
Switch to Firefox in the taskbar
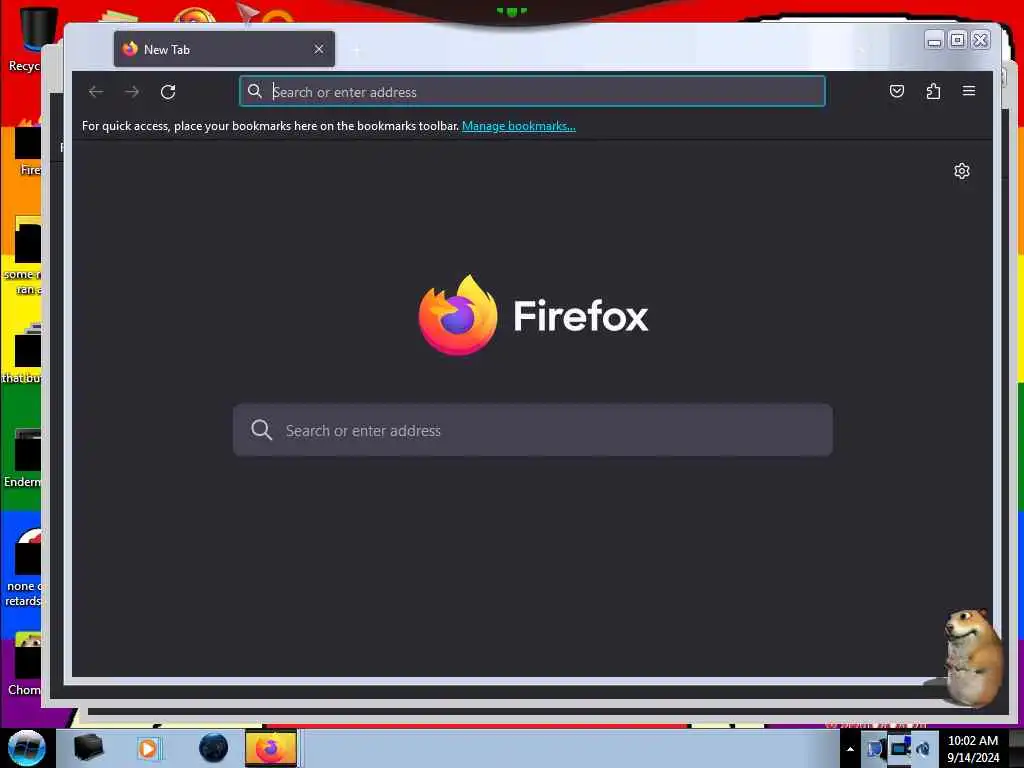tap(271, 748)
